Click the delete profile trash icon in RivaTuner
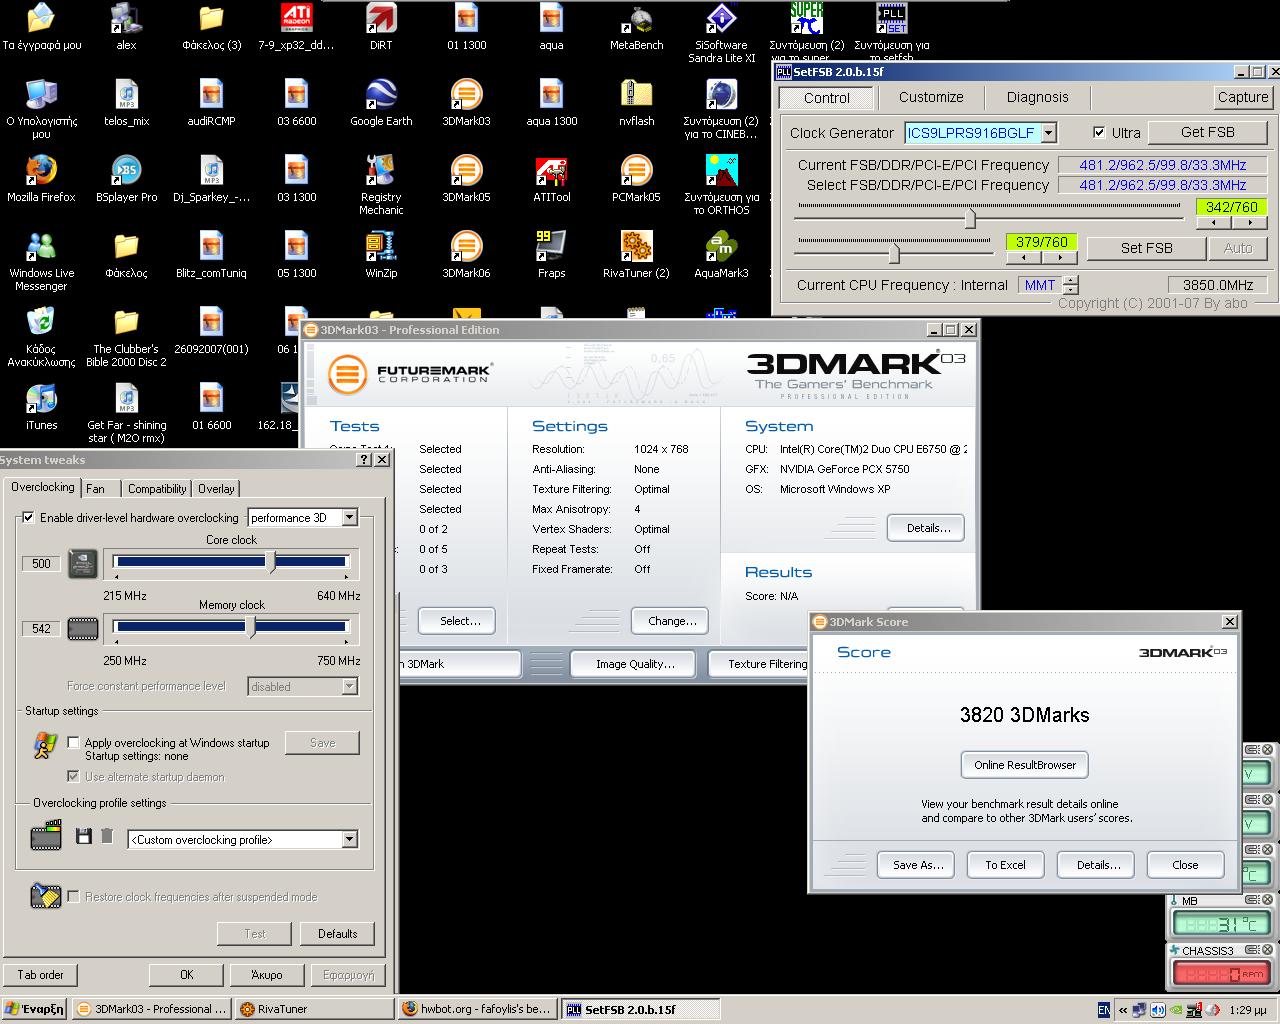The height and width of the screenshot is (1024, 1280). click(x=107, y=836)
